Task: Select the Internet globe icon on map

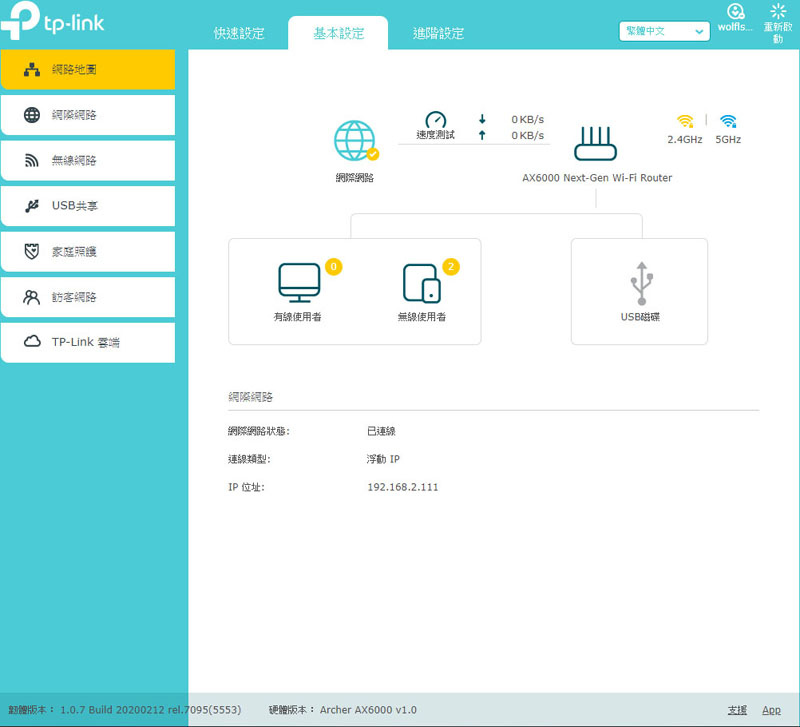Action: point(356,141)
